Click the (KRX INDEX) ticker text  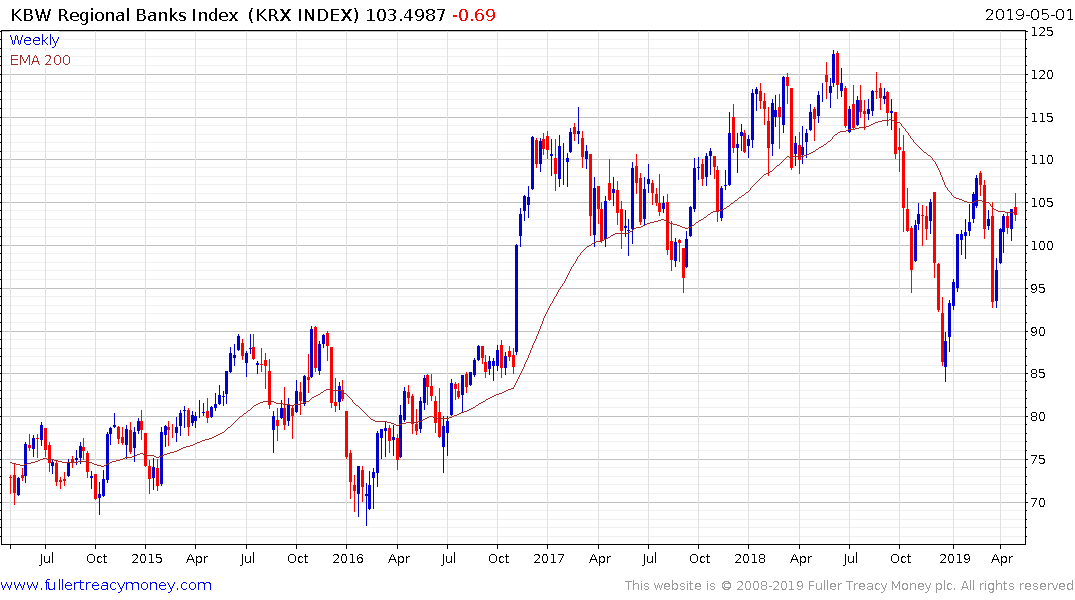pos(303,14)
